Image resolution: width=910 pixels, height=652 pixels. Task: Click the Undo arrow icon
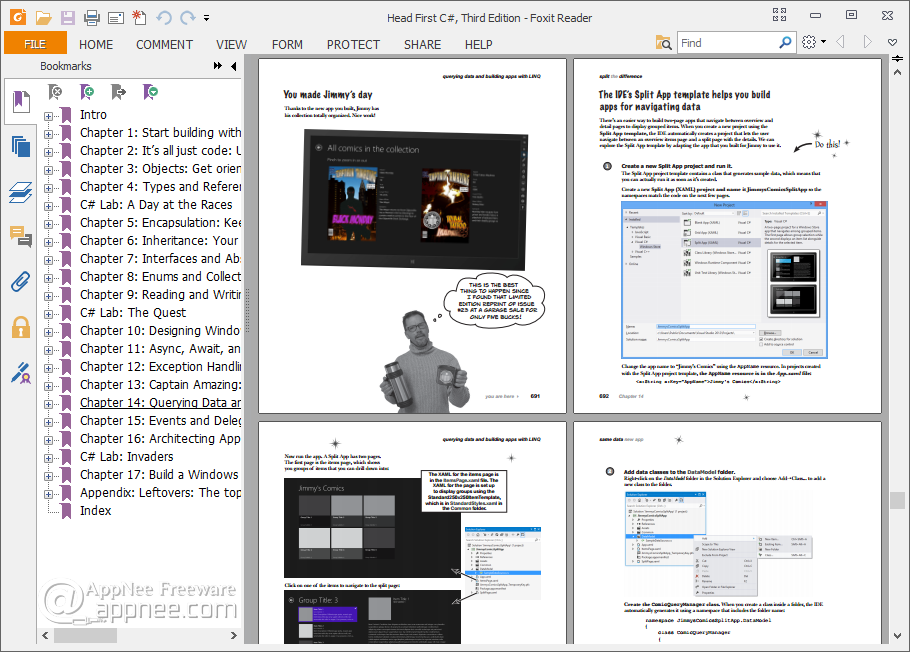click(164, 18)
